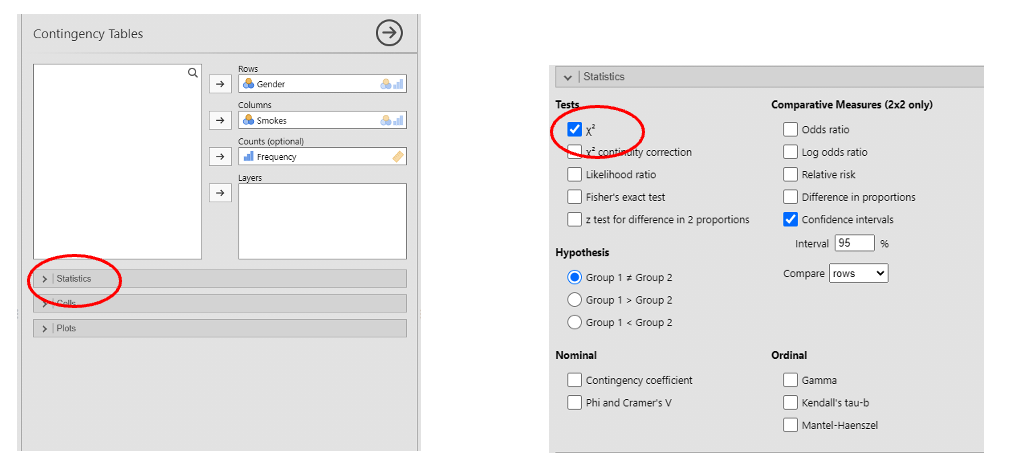Image resolution: width=1009 pixels, height=470 pixels.
Task: Expand the Statistics section on left panel
Action: pyautogui.click(x=220, y=279)
